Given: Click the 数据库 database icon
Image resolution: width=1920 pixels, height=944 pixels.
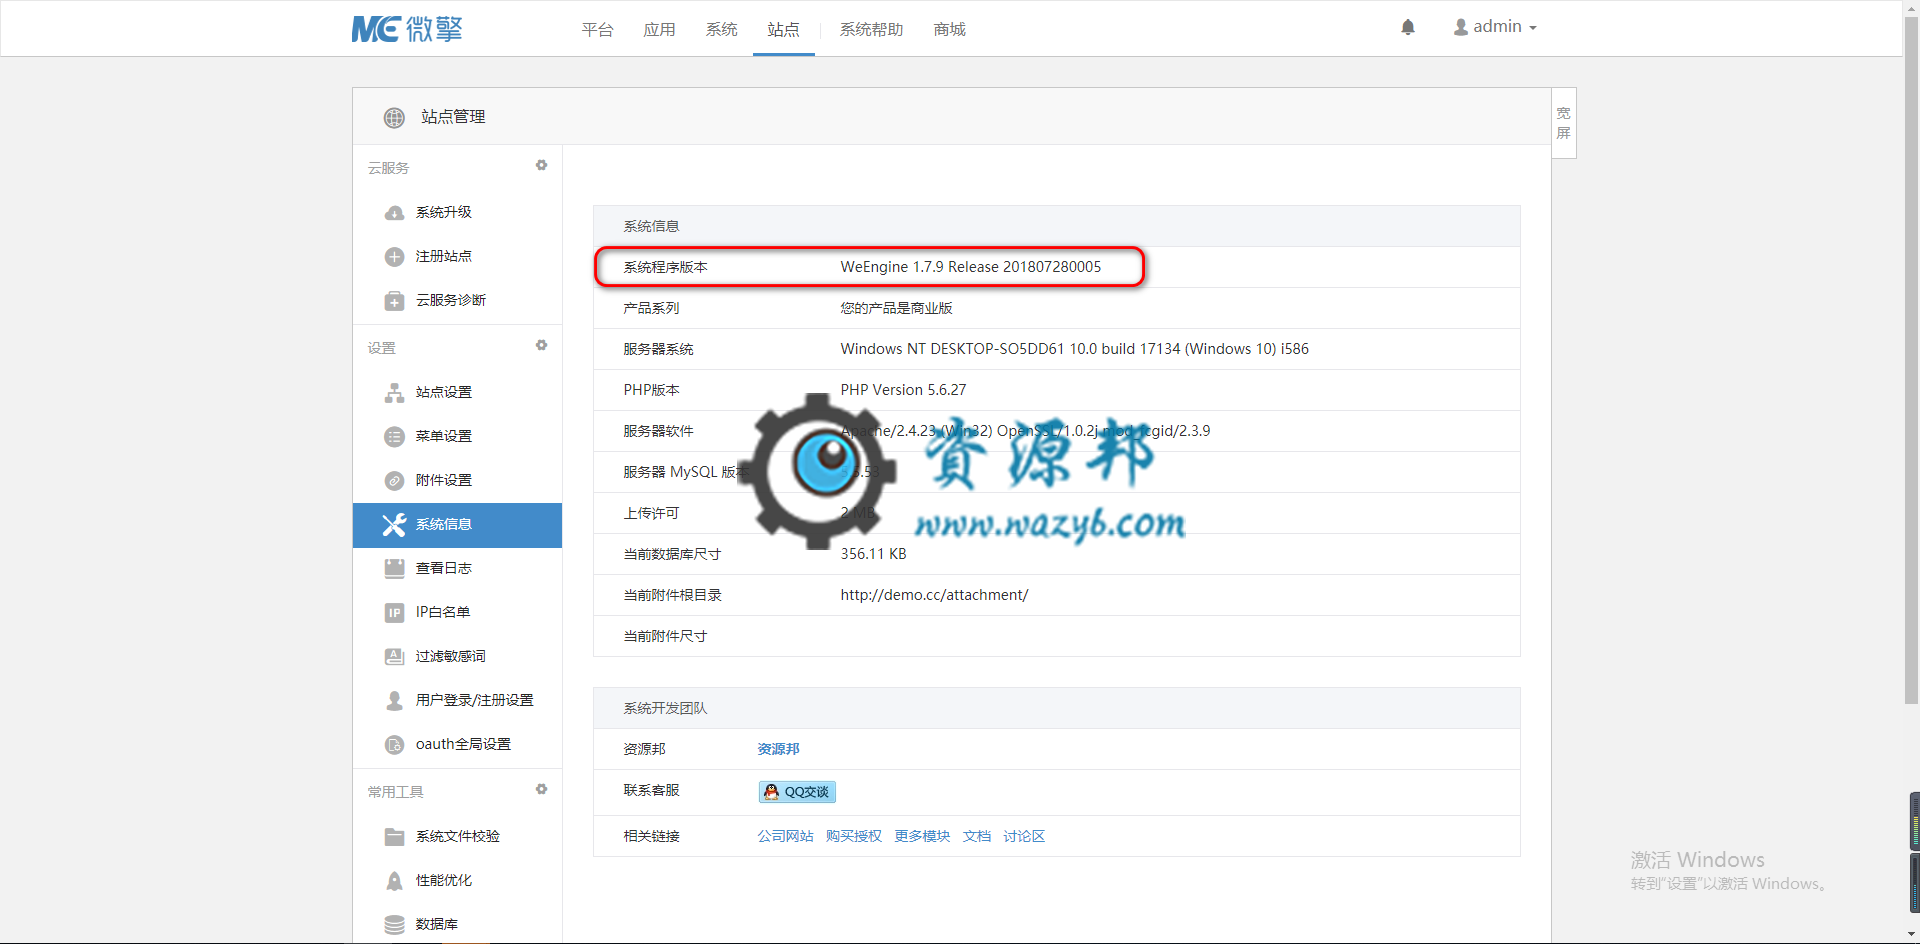Looking at the screenshot, I should click(394, 925).
